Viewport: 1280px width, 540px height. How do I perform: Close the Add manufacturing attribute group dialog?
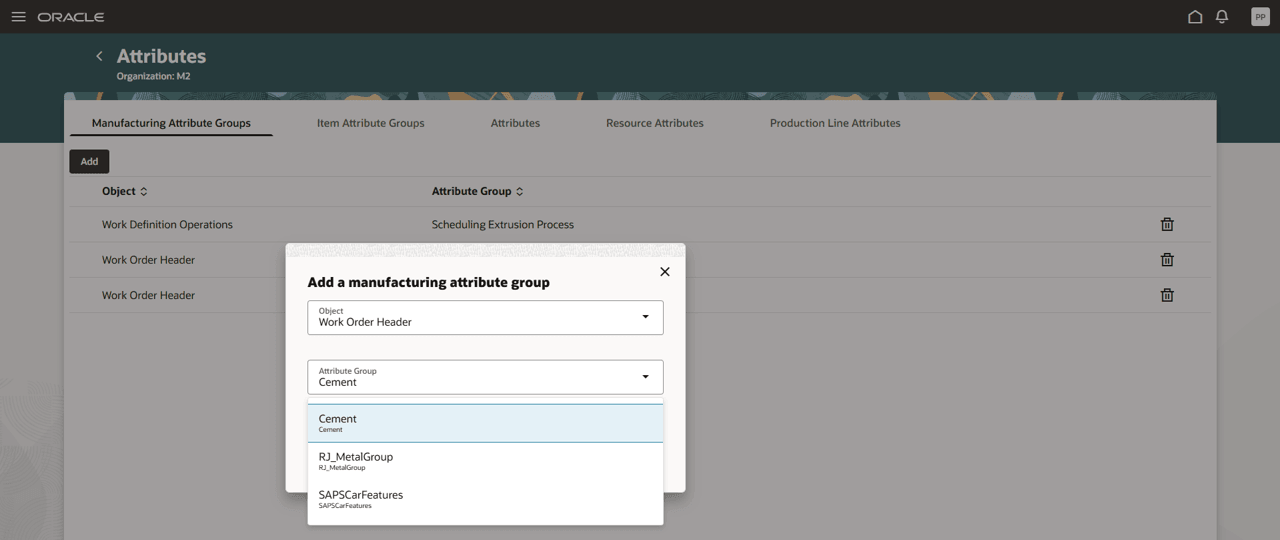click(665, 272)
